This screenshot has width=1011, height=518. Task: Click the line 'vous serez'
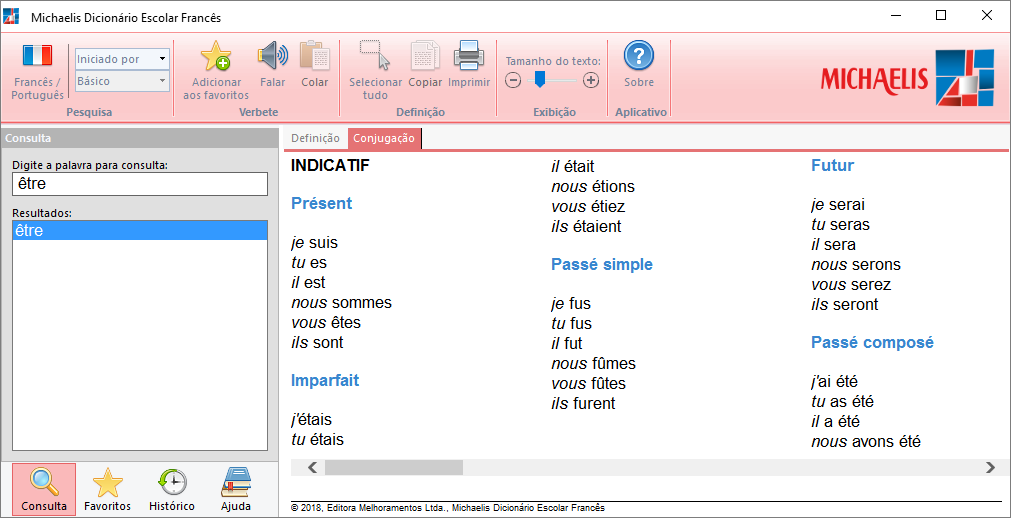[851, 284]
